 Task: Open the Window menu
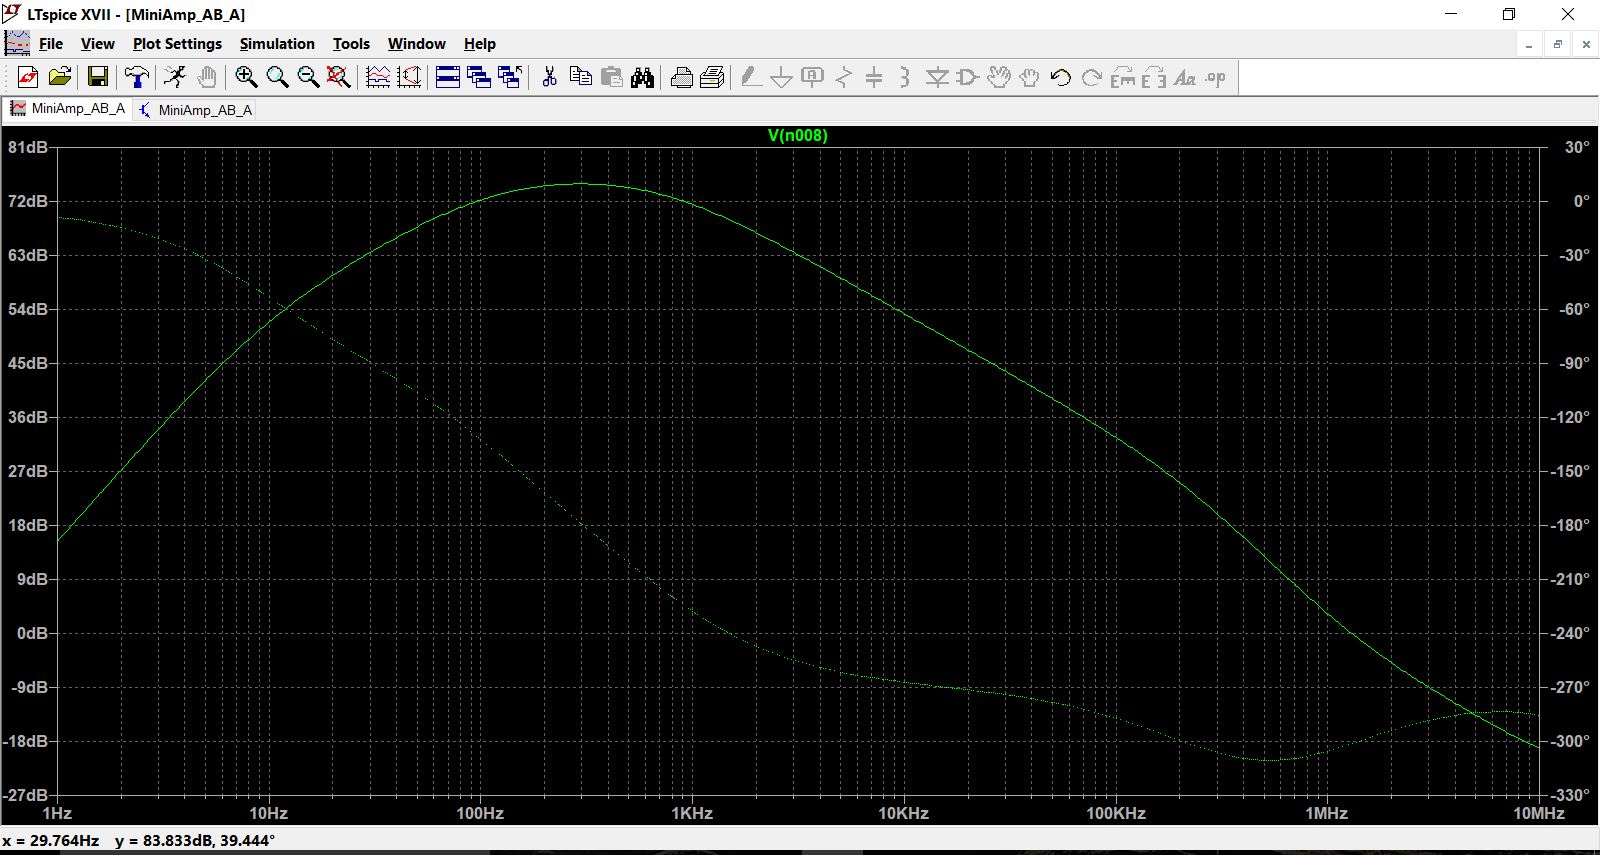click(416, 44)
